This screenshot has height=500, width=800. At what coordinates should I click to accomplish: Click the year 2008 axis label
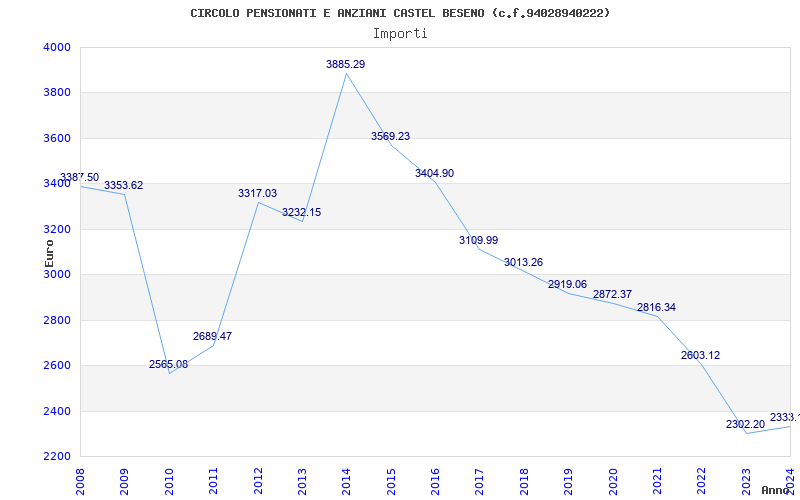pyautogui.click(x=80, y=481)
